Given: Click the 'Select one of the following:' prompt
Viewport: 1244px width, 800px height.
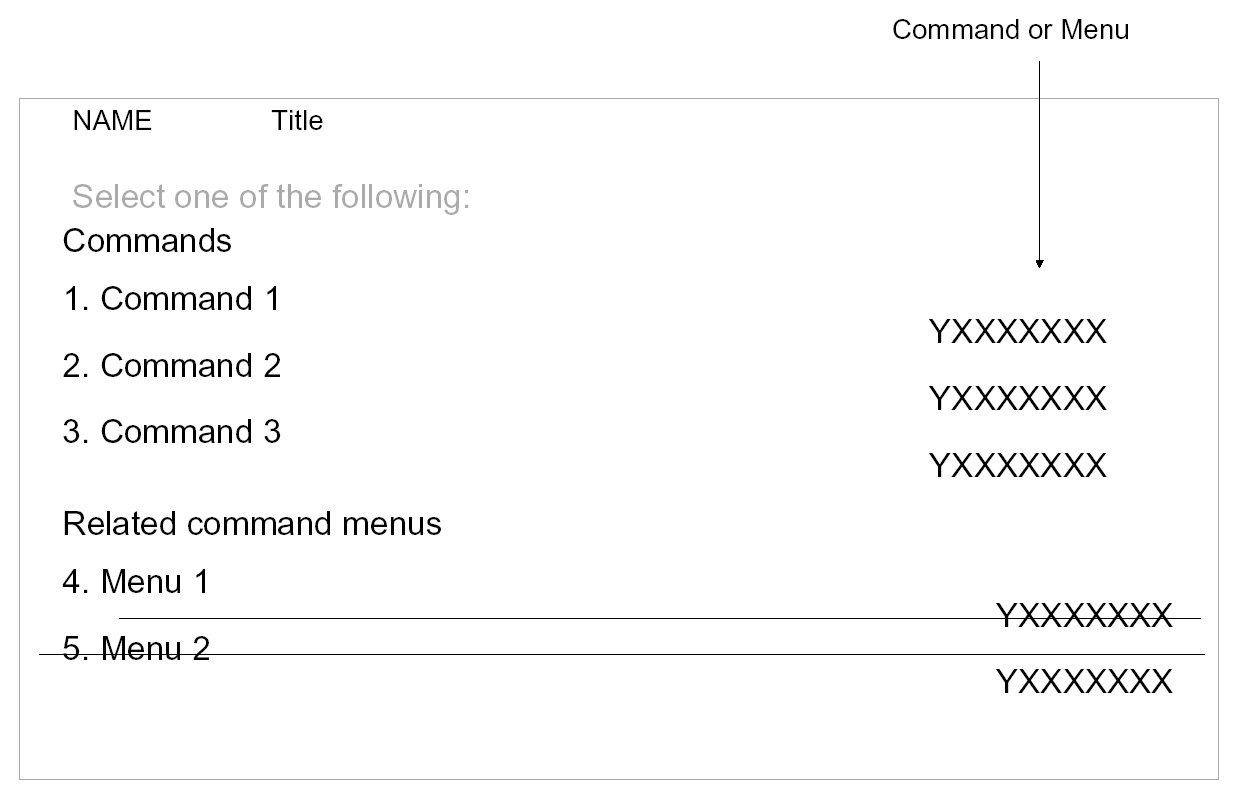Looking at the screenshot, I should (271, 197).
